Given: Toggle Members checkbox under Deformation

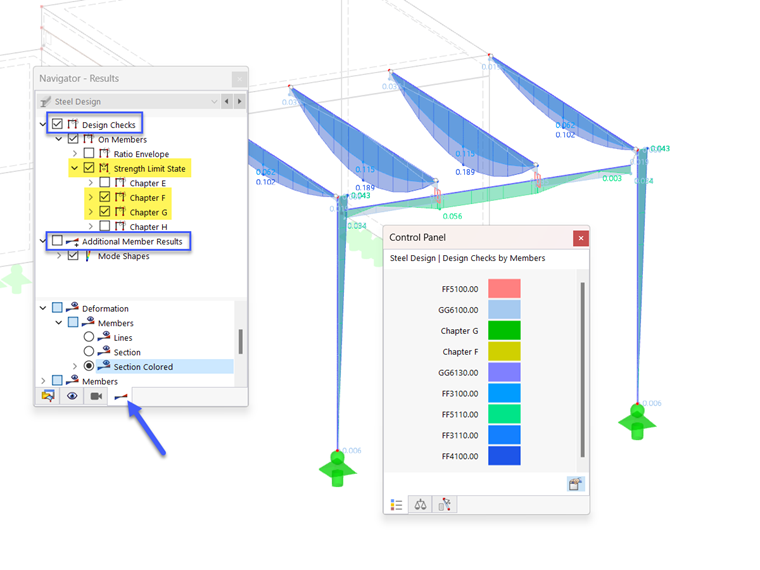Looking at the screenshot, I should click(x=73, y=322).
